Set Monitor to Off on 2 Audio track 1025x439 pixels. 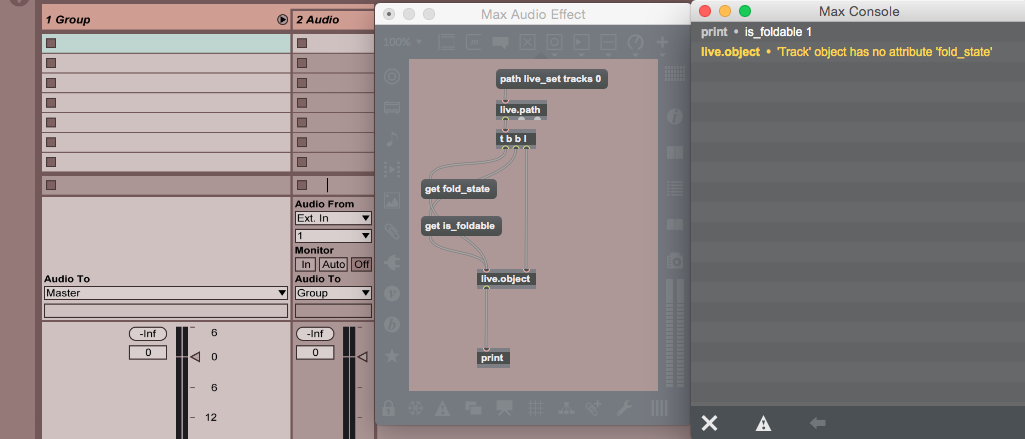click(x=360, y=264)
